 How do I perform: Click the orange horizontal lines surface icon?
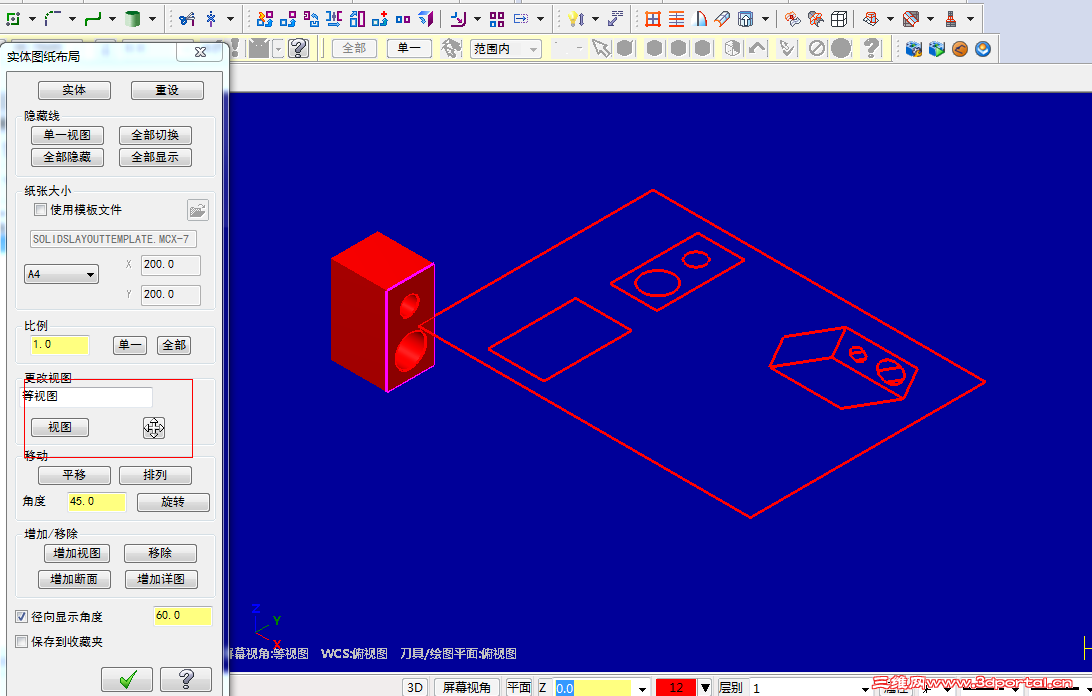[676, 19]
